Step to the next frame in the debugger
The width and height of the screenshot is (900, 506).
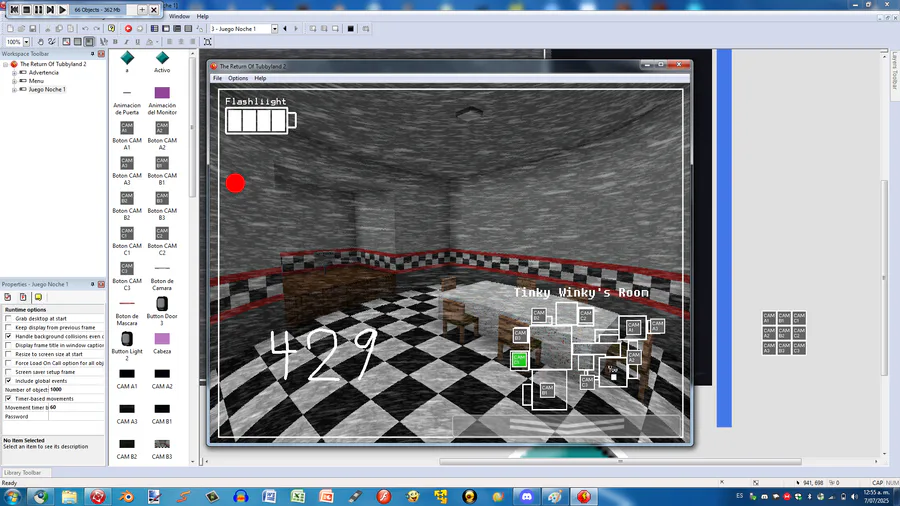[x=51, y=10]
